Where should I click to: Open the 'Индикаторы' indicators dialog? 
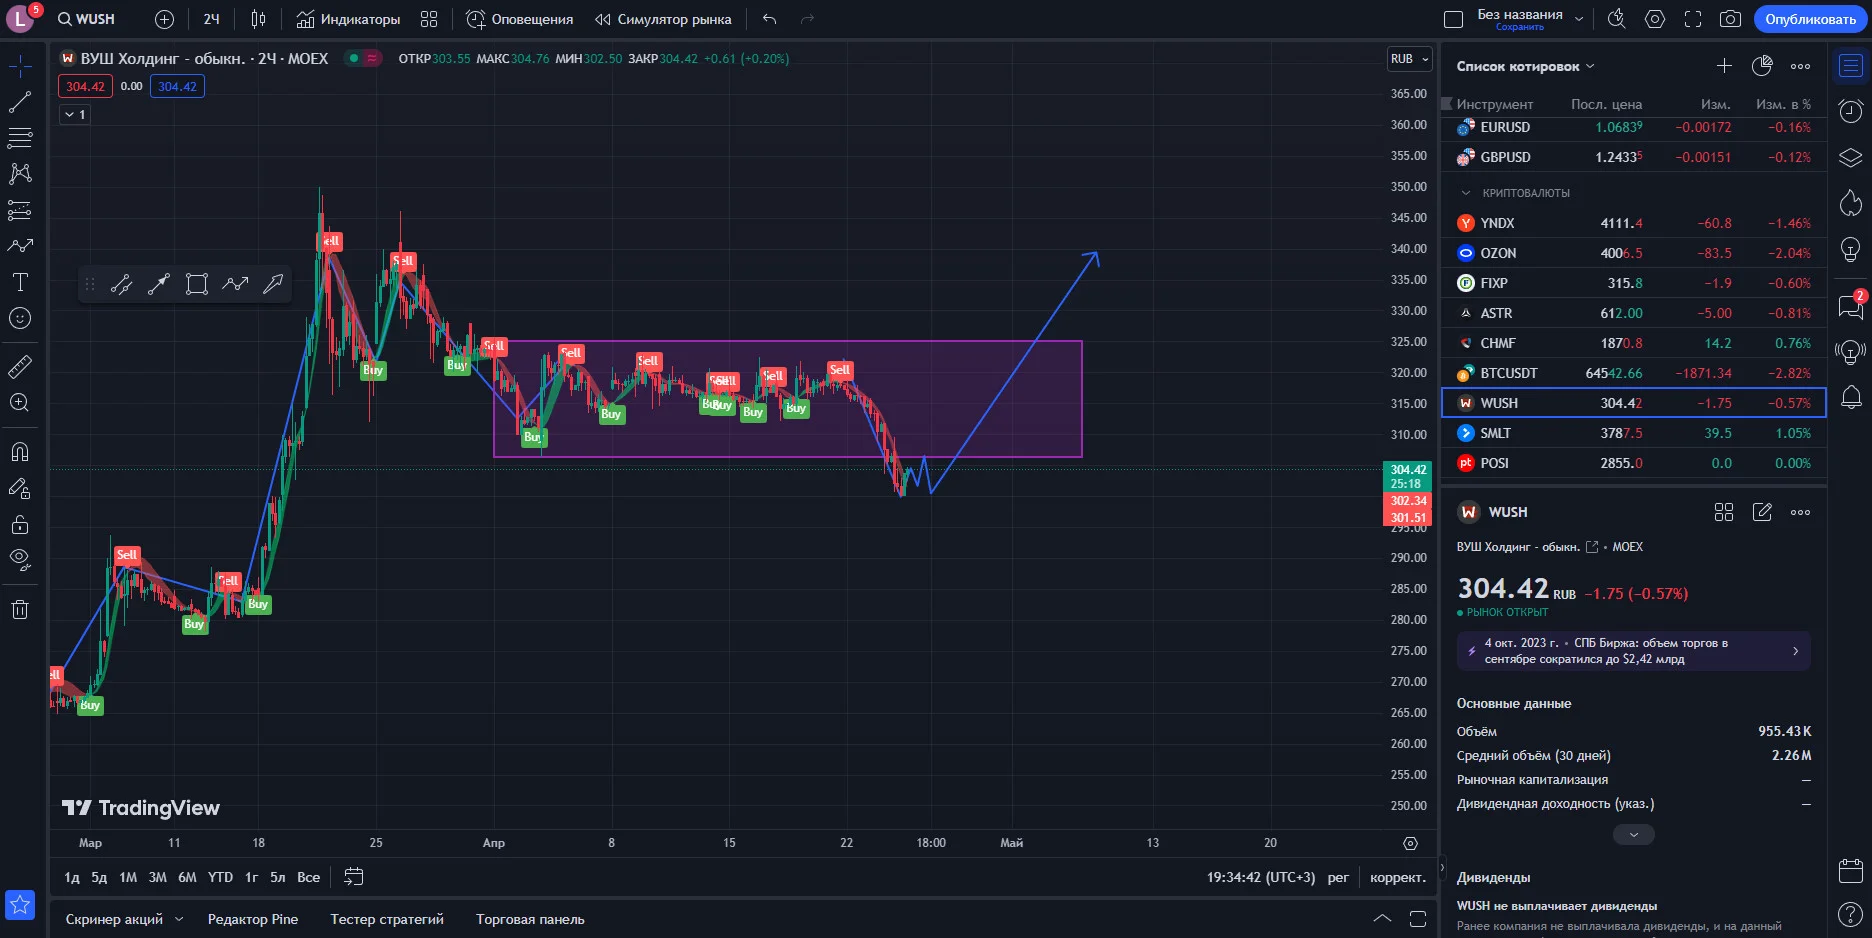[348, 19]
